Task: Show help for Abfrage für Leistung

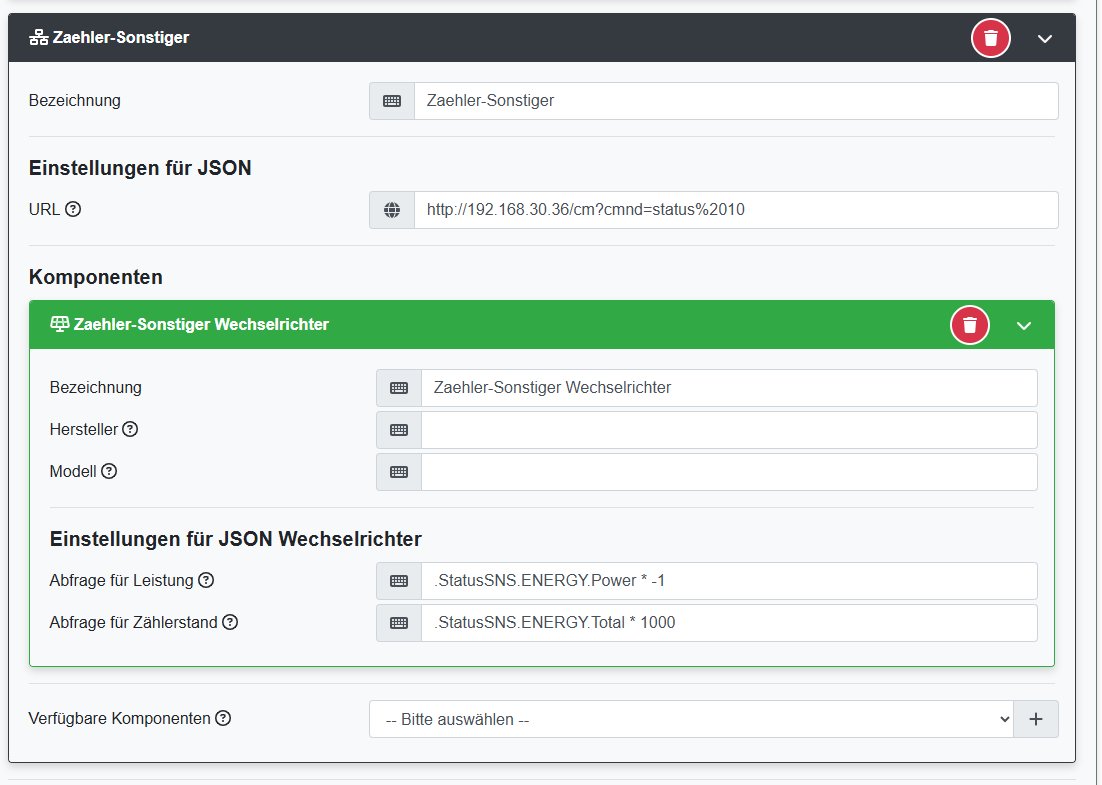Action: 206,580
